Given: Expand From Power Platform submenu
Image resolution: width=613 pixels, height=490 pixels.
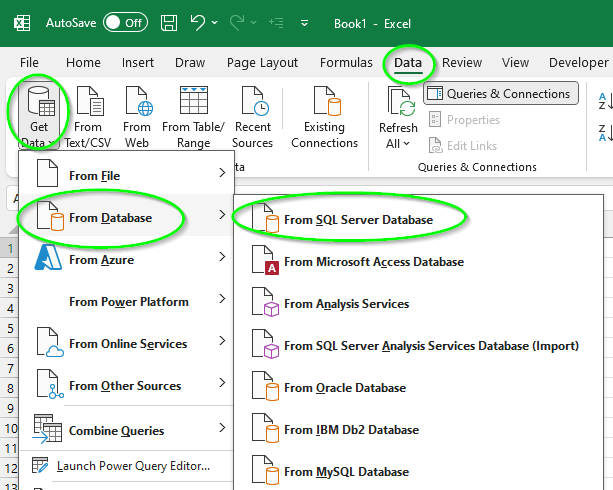Looking at the screenshot, I should coord(126,299).
